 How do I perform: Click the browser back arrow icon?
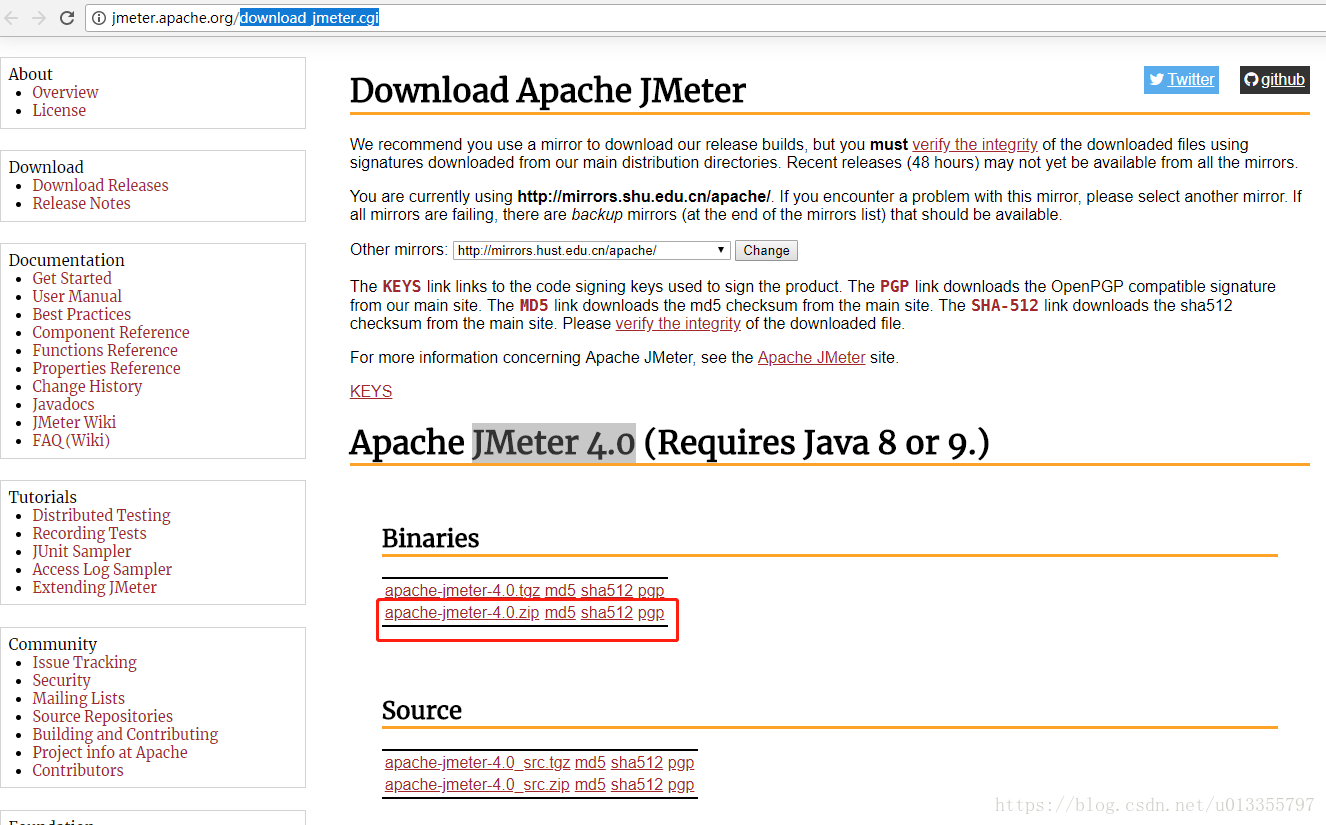[12, 18]
